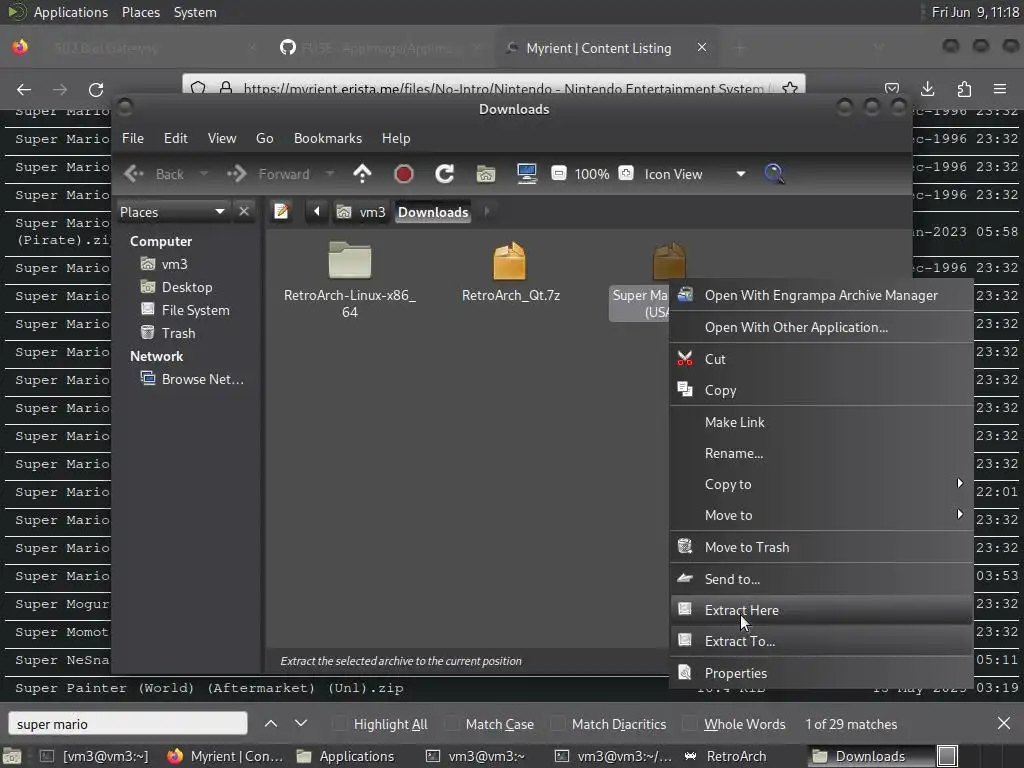Screen dimensions: 1024x768
Task: Select the RetroArch-Linux-x86_64 folder
Action: (350, 280)
